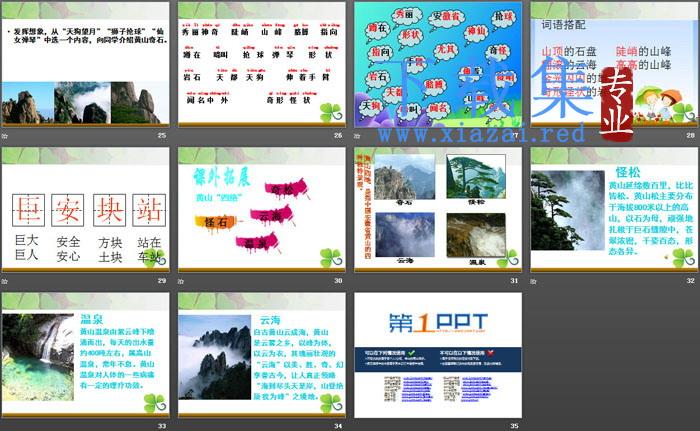Screen dimensions: 700x431
Task: Click slide number label 34
Action: click(x=338, y=426)
